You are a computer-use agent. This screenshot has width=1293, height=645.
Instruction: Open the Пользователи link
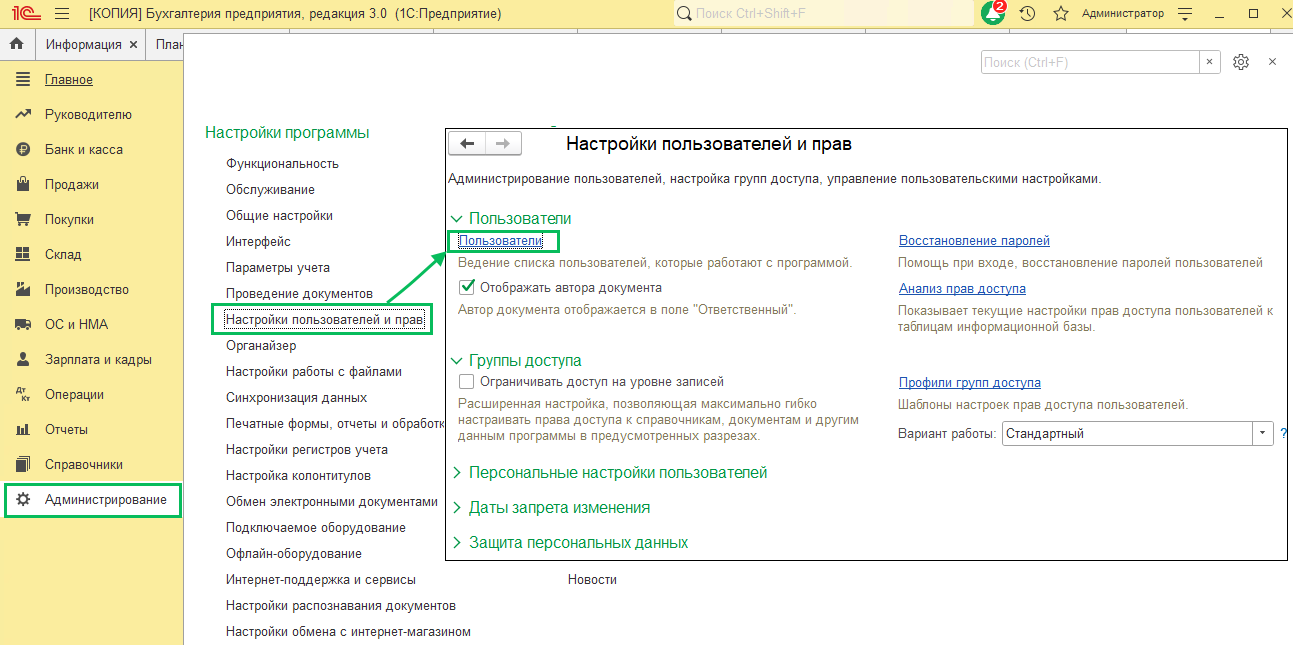coord(500,241)
